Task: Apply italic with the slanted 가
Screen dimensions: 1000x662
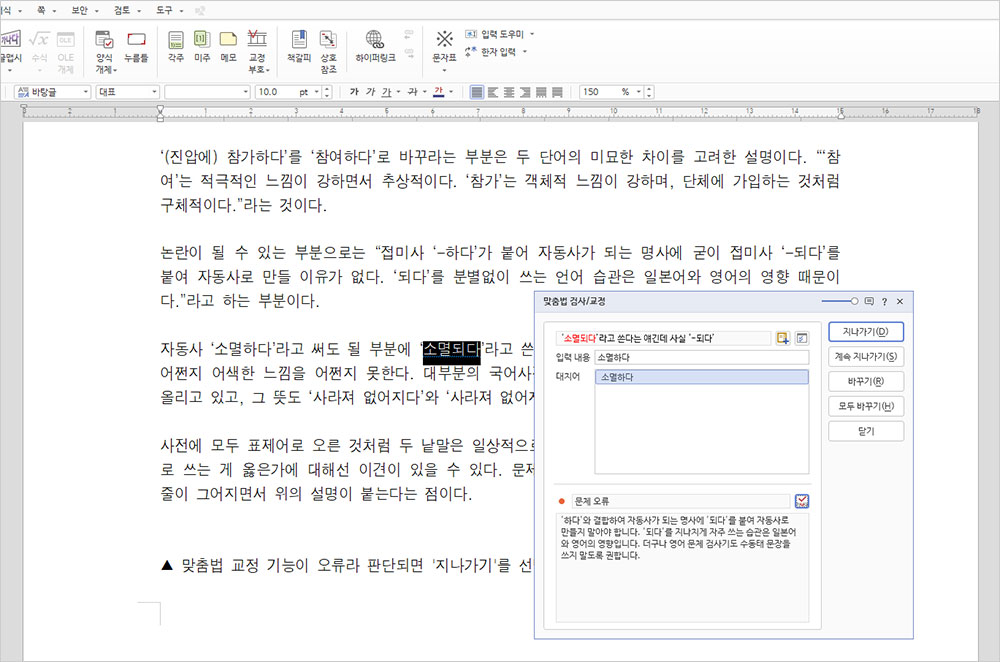Action: (371, 92)
